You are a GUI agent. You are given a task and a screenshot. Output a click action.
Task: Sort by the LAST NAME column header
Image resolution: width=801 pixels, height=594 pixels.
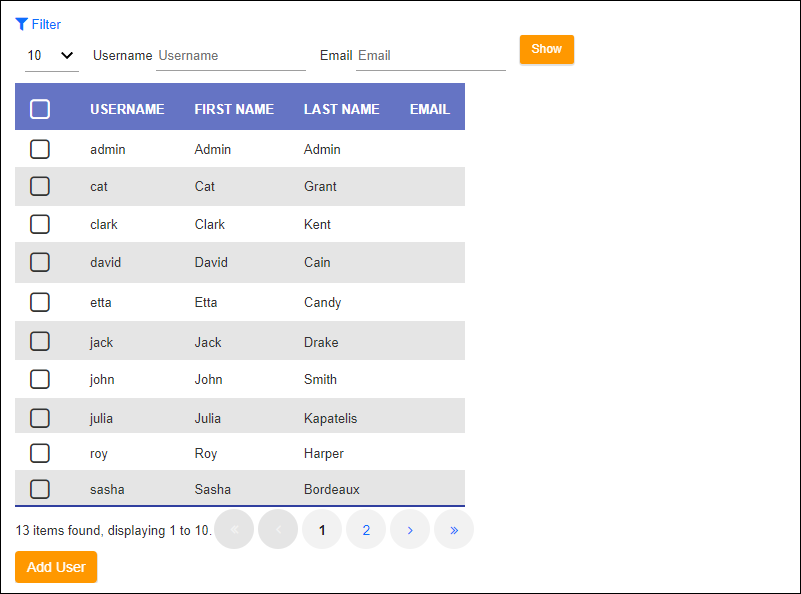click(341, 109)
